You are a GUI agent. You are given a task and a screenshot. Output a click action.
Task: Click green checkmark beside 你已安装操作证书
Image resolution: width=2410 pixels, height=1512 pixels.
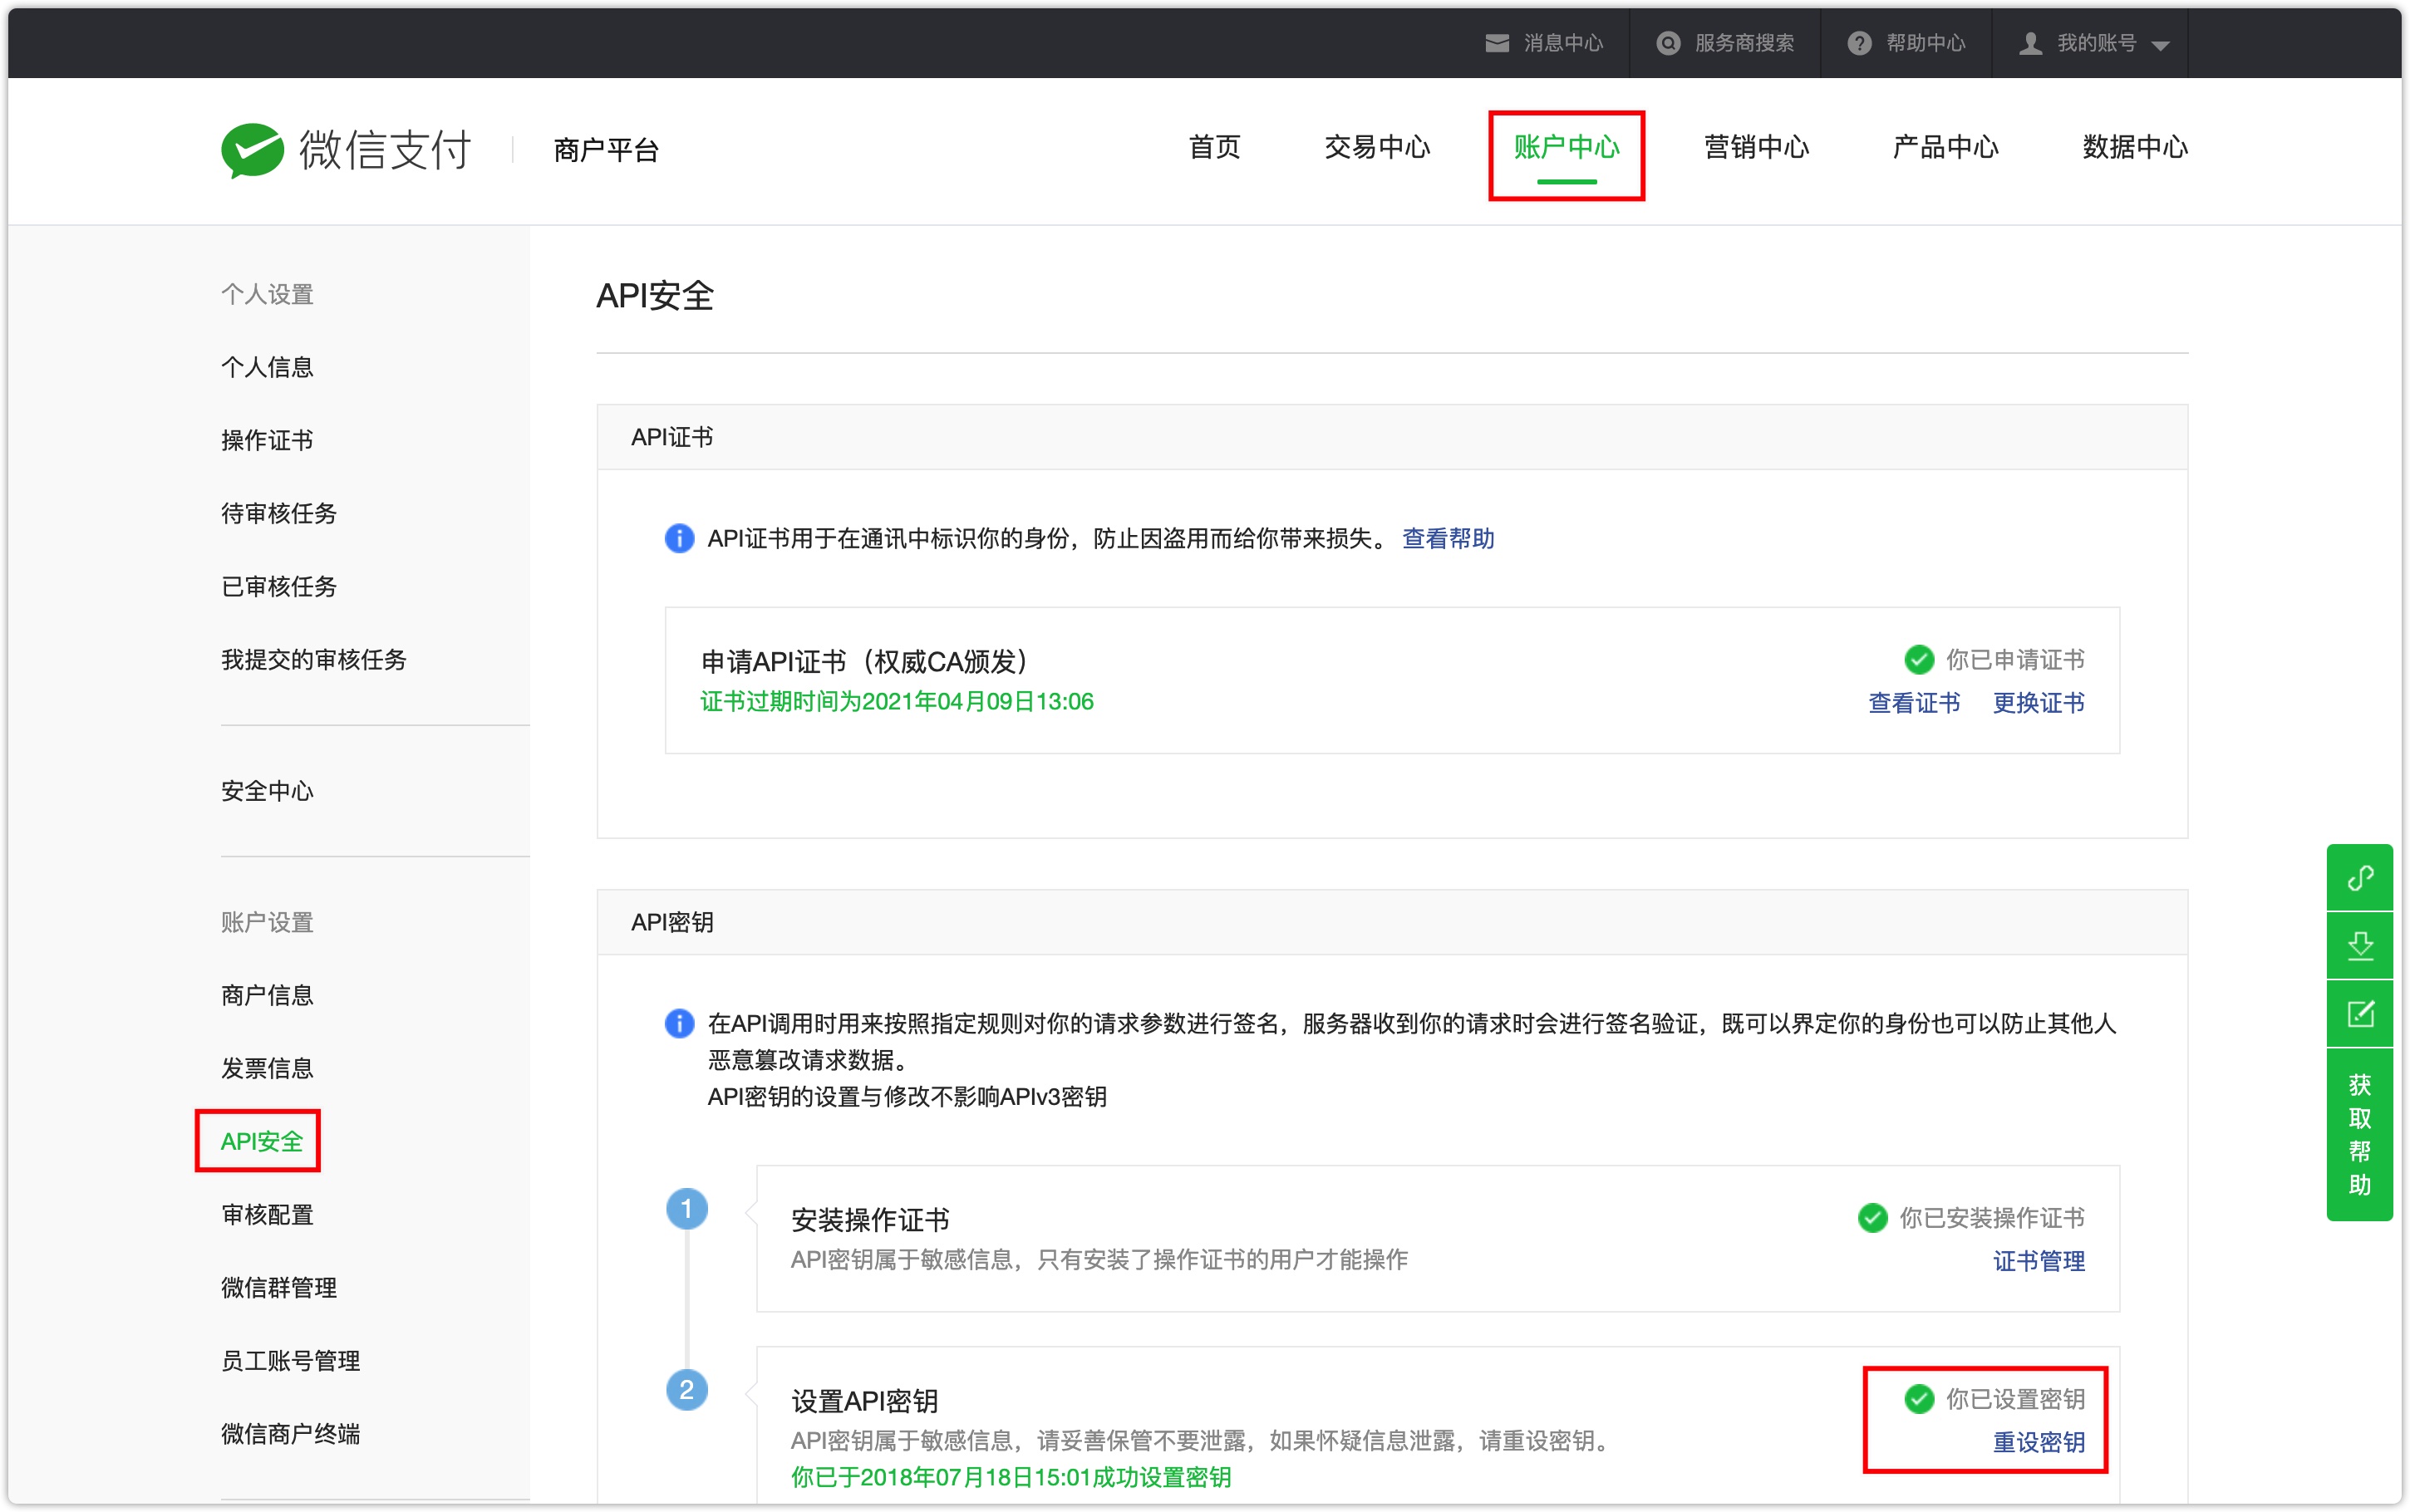coord(1872,1218)
